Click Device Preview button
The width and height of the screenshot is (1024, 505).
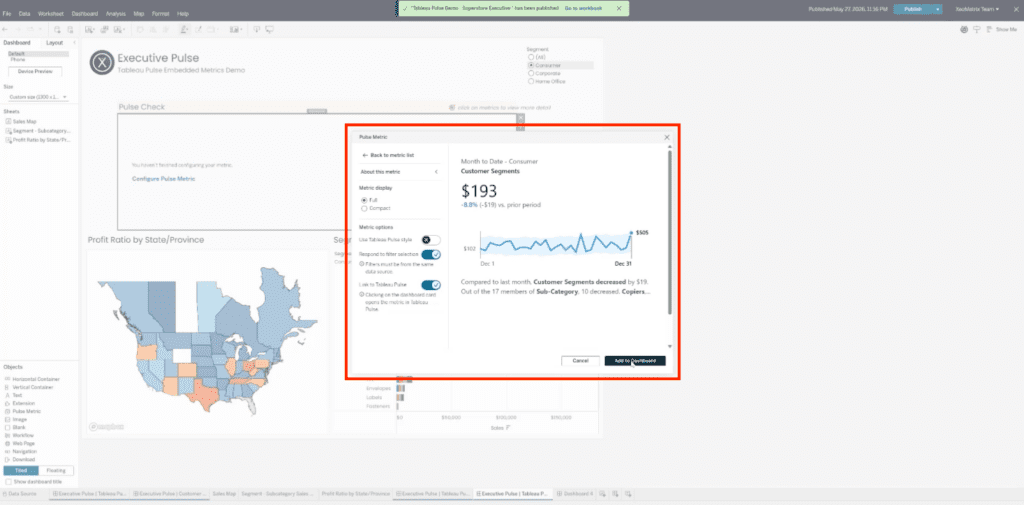[x=35, y=71]
